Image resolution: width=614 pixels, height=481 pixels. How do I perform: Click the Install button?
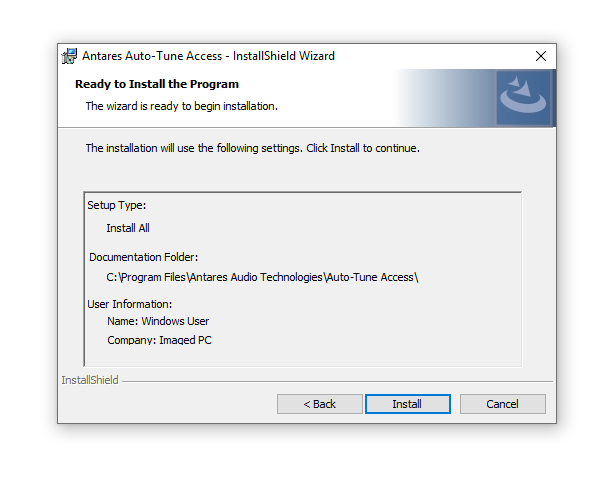407,404
